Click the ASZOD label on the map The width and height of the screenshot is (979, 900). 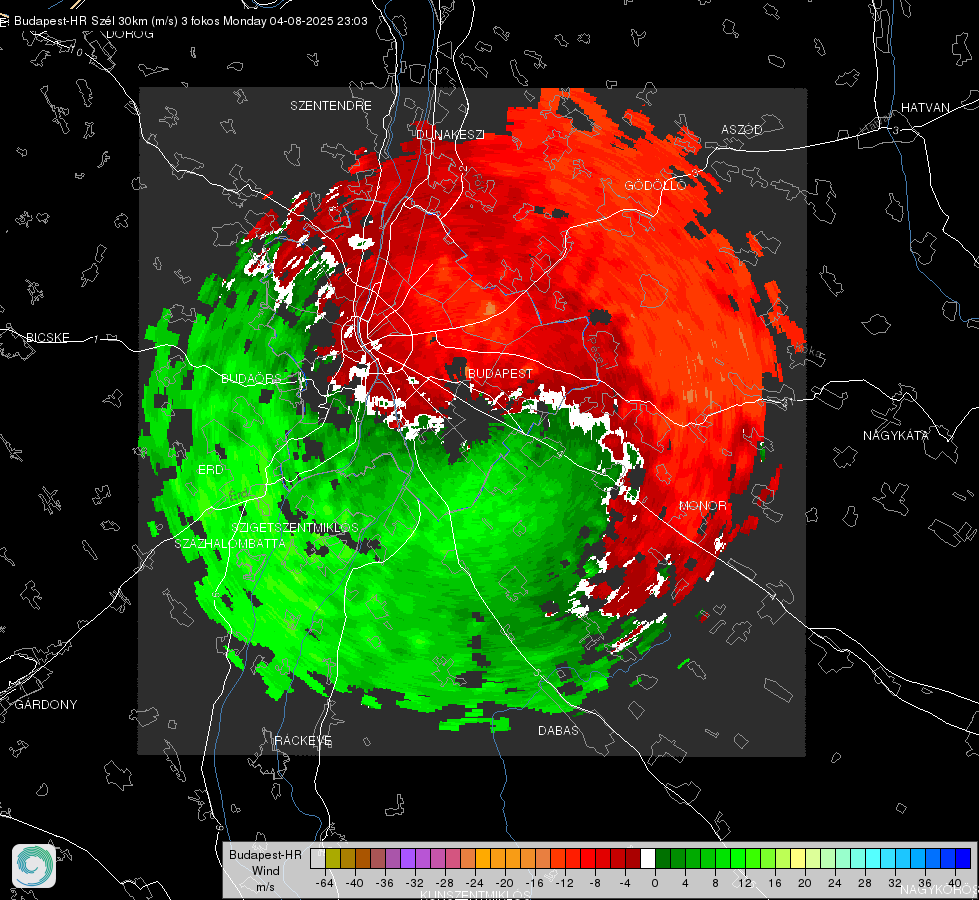pos(742,129)
